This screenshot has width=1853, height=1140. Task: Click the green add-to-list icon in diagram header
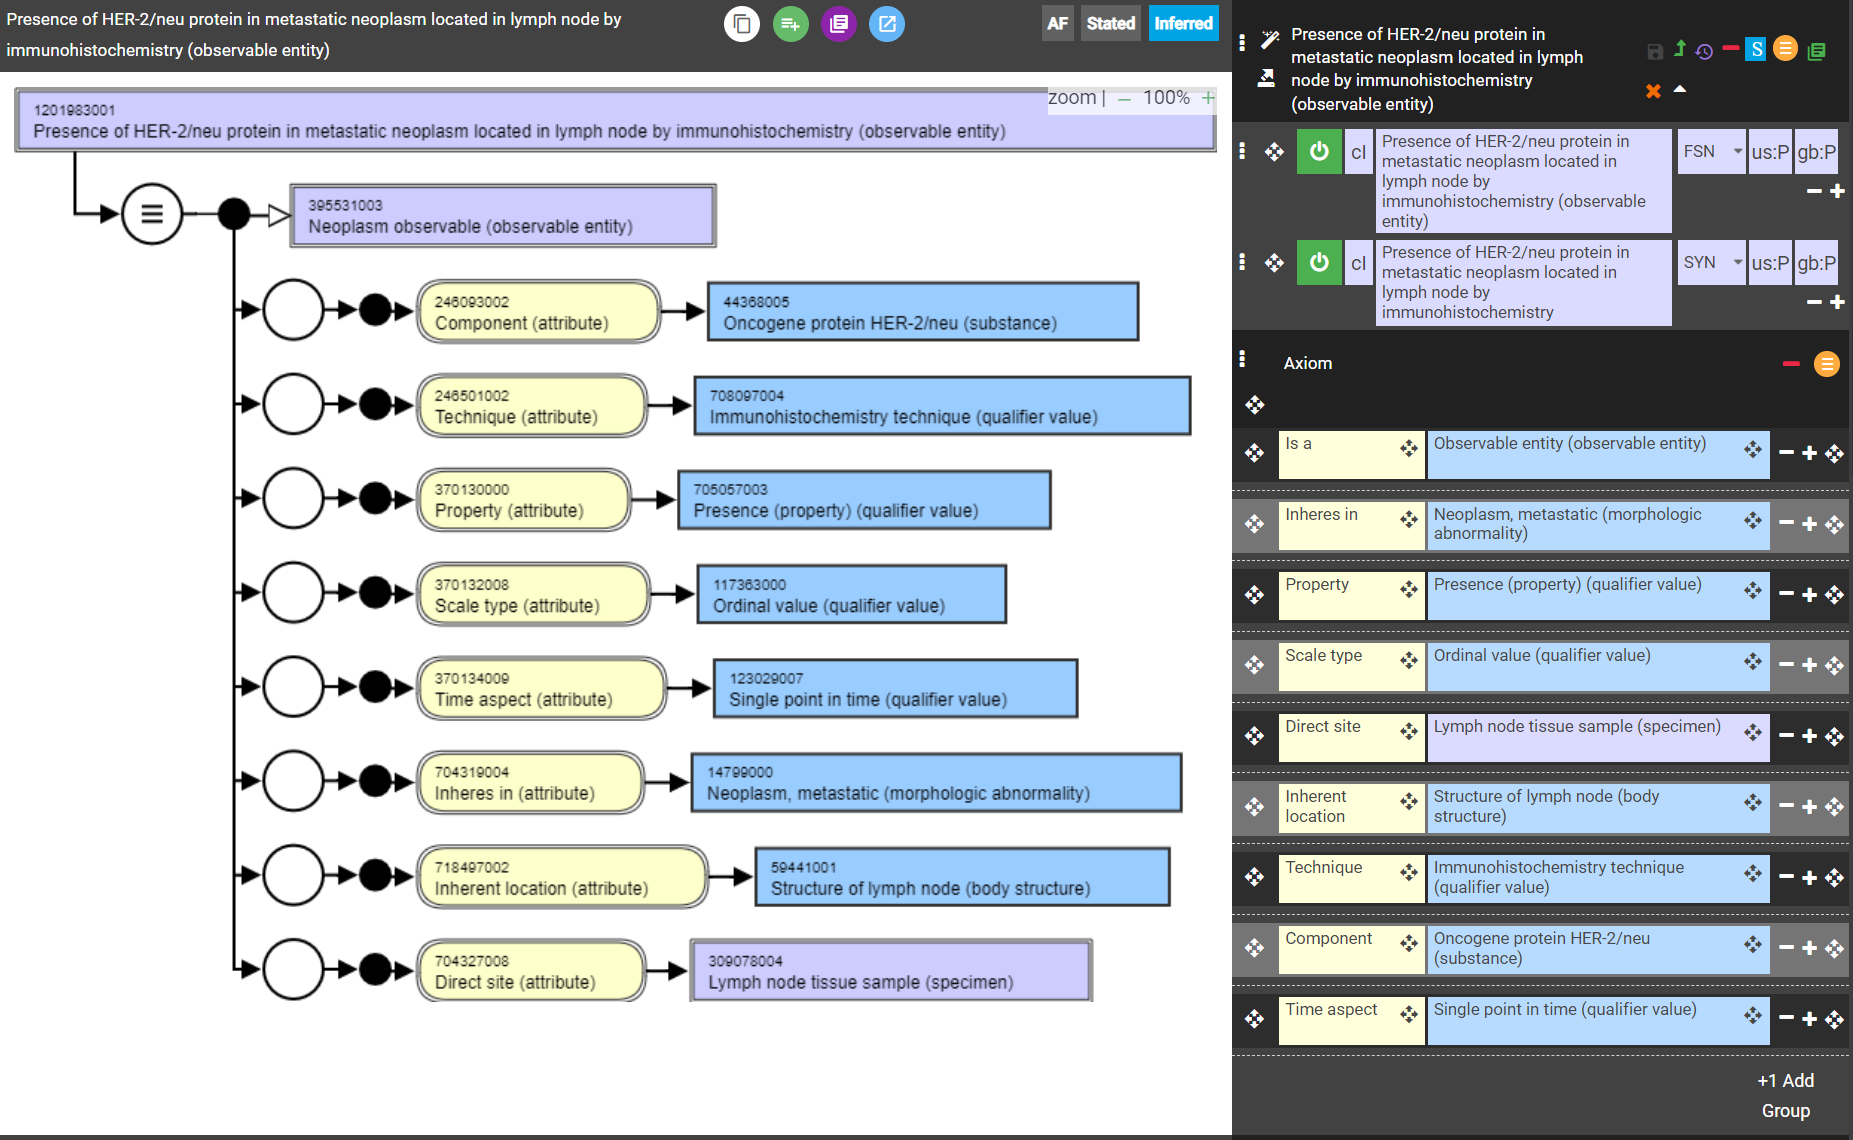pos(790,24)
